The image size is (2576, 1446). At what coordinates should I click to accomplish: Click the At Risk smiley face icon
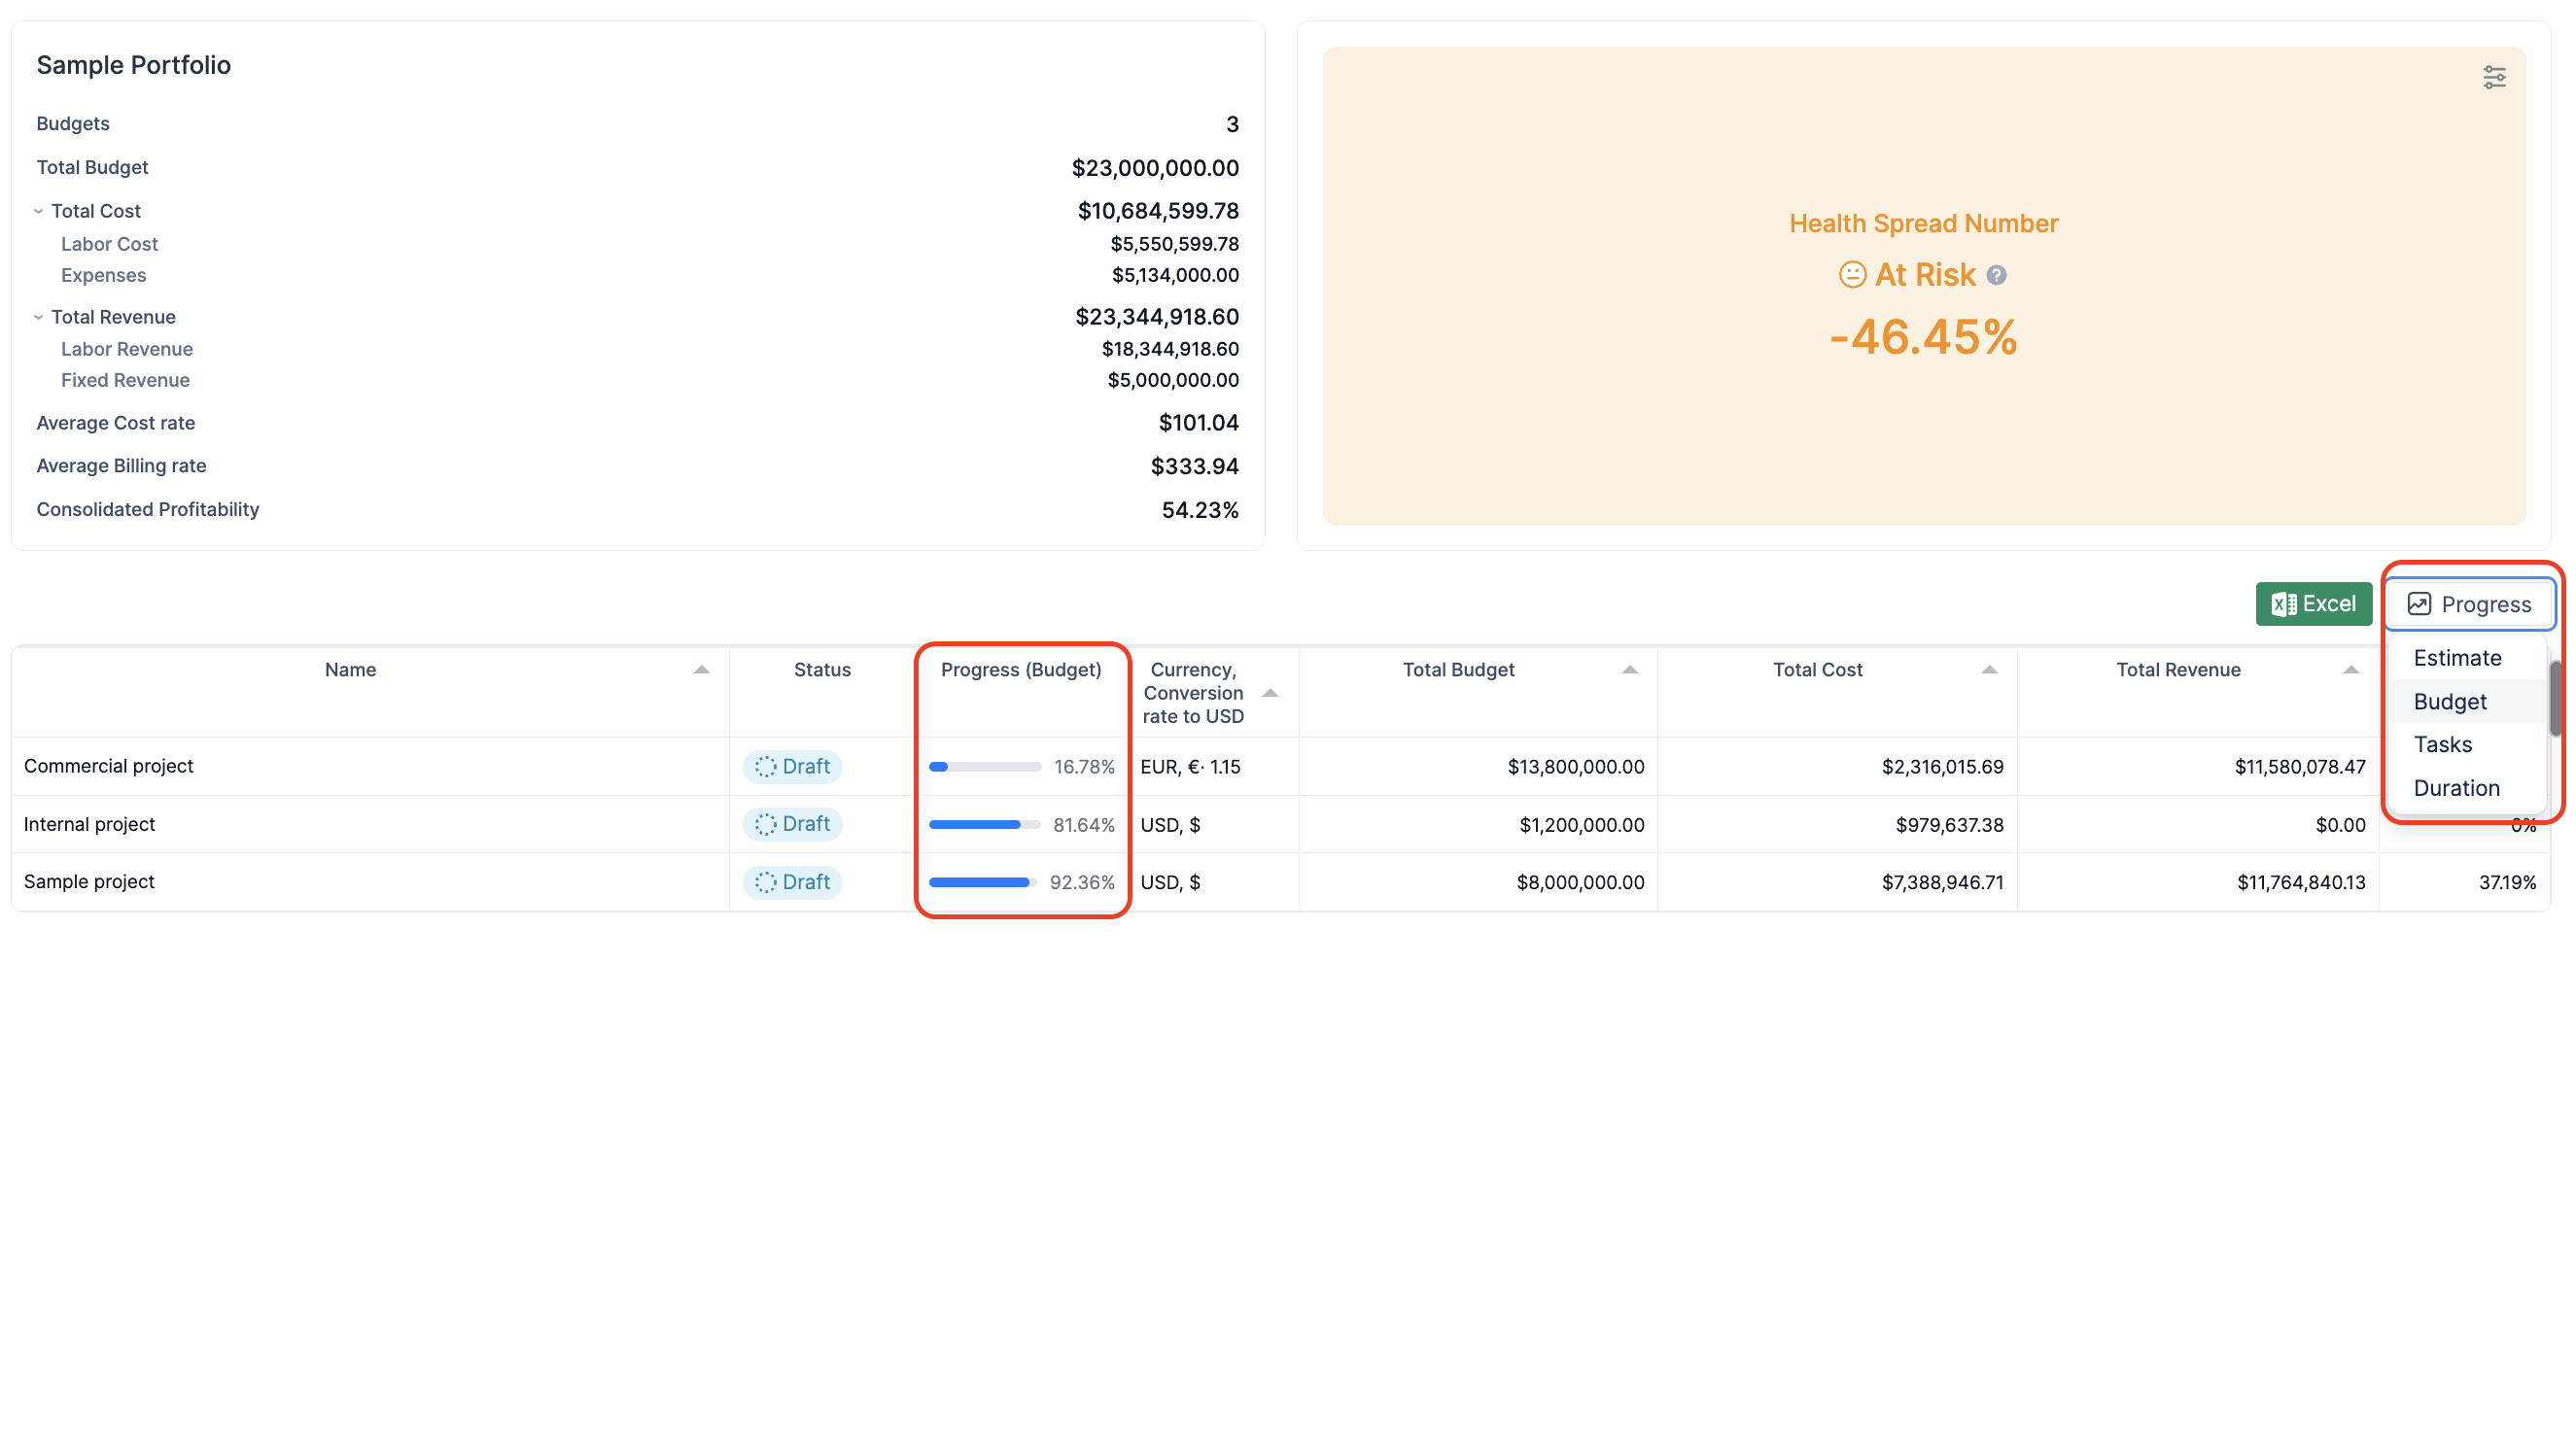tap(1852, 274)
